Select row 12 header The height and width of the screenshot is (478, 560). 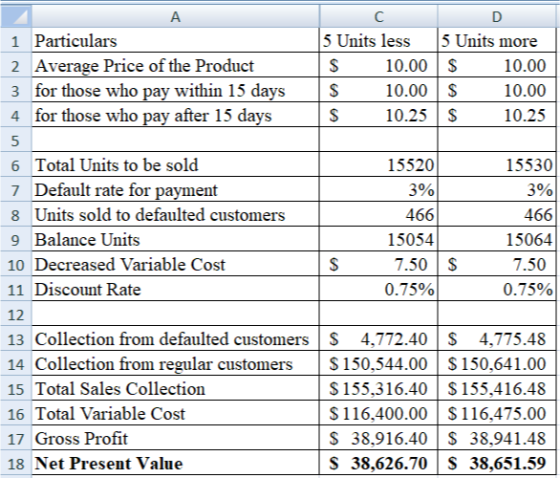click(16, 314)
